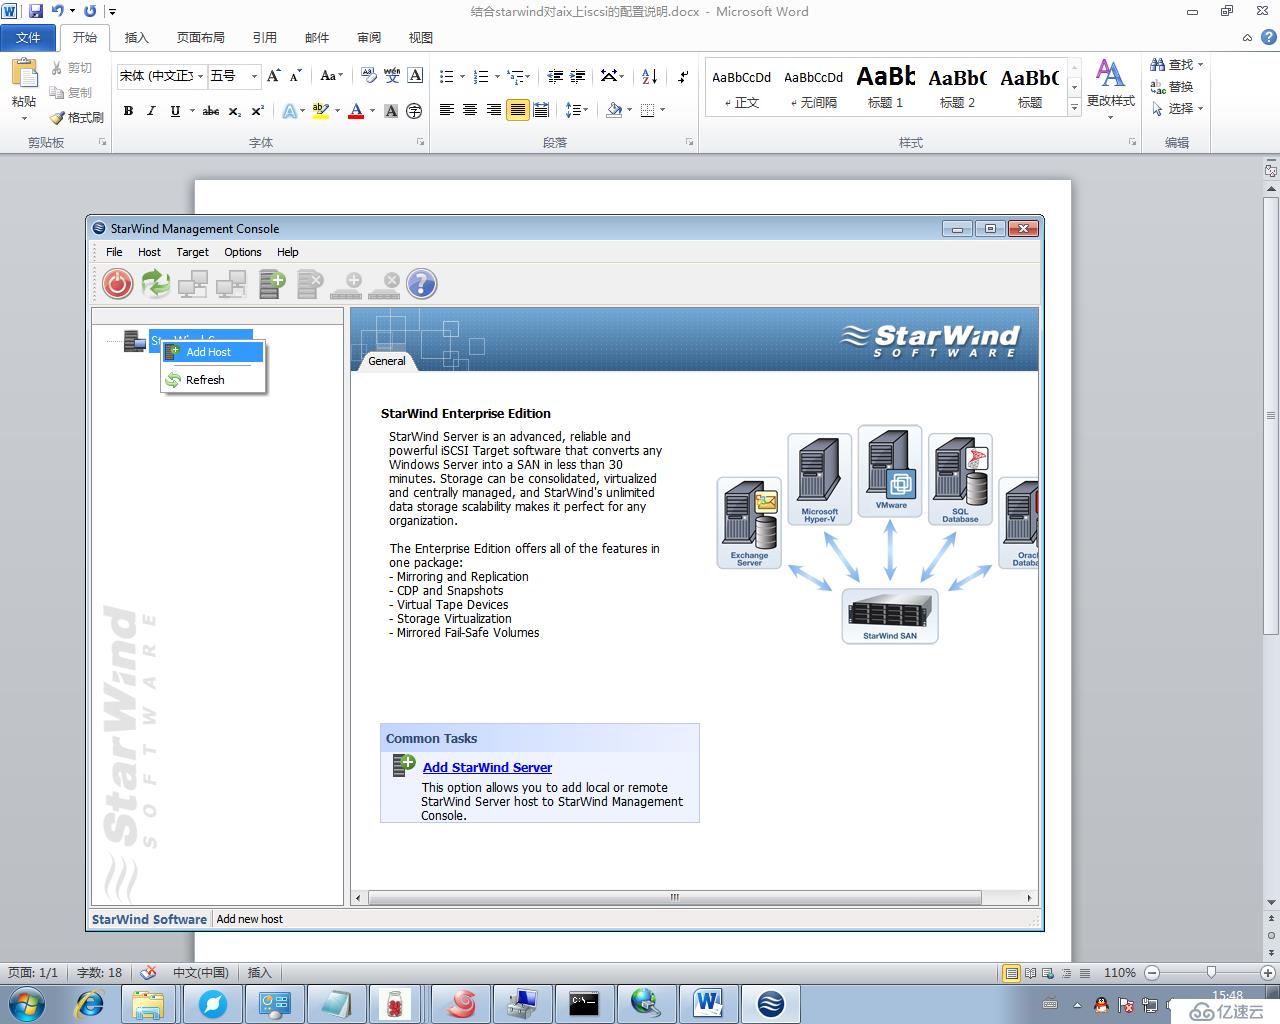Click the red power icon in StarWind toolbar

[117, 284]
